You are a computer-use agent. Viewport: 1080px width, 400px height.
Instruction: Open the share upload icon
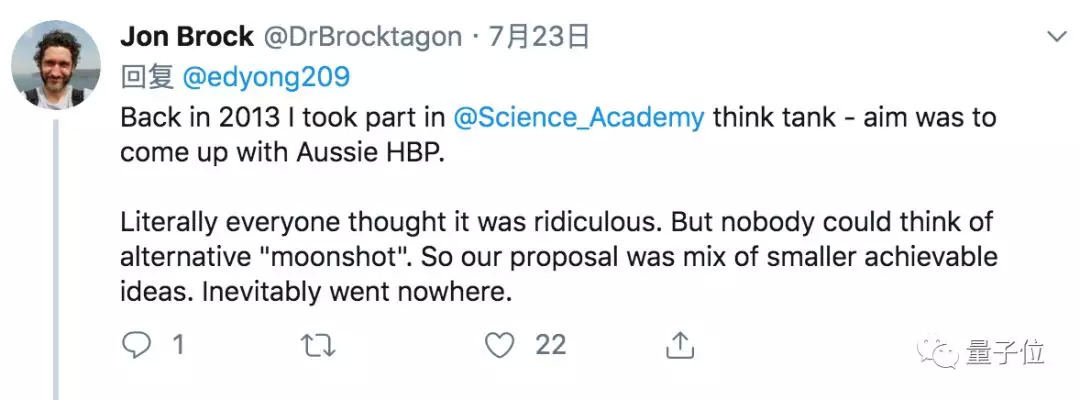[680, 346]
